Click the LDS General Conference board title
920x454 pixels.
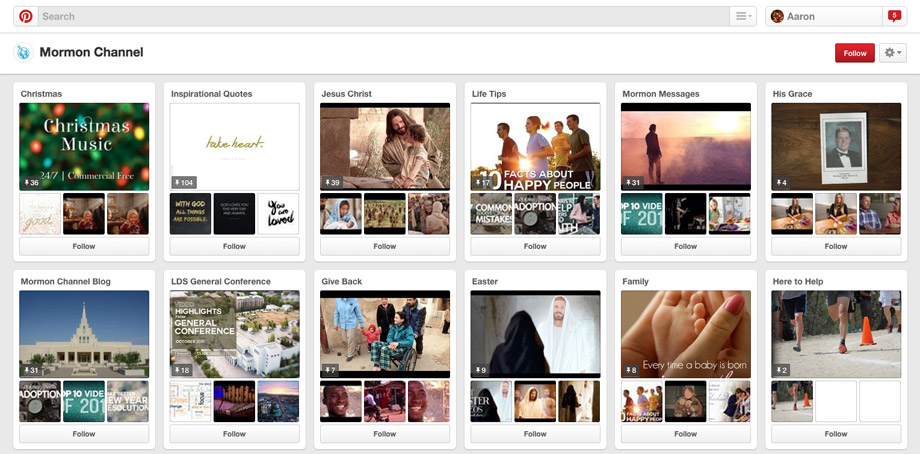pyautogui.click(x=221, y=282)
